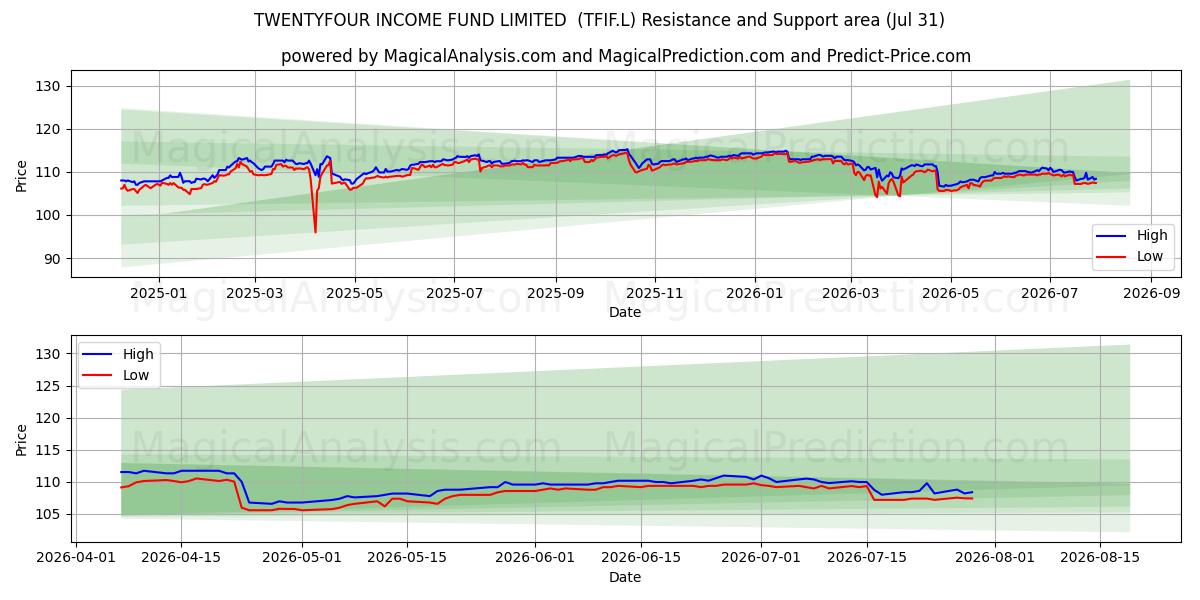
Task: Click the 2025-01 date tick label
Action: pos(159,294)
